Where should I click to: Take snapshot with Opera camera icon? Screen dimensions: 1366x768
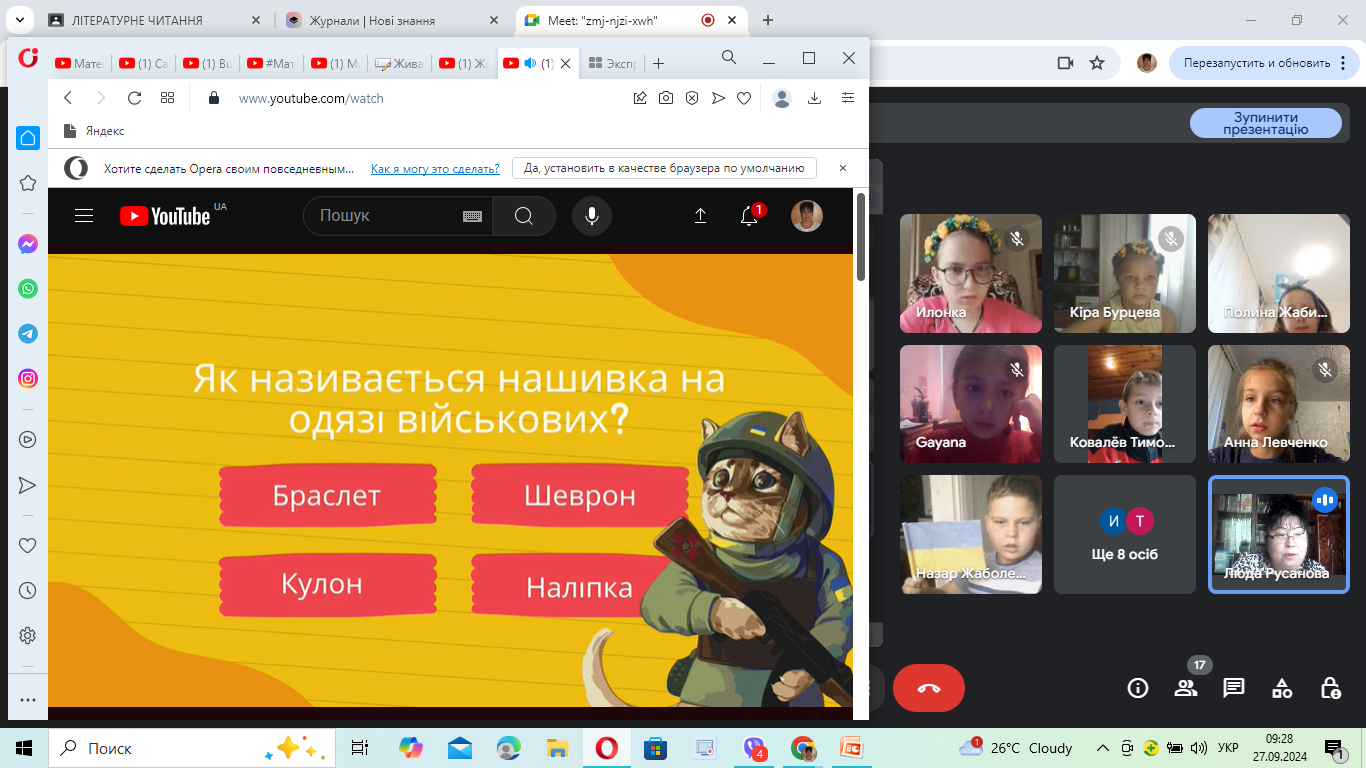666,98
